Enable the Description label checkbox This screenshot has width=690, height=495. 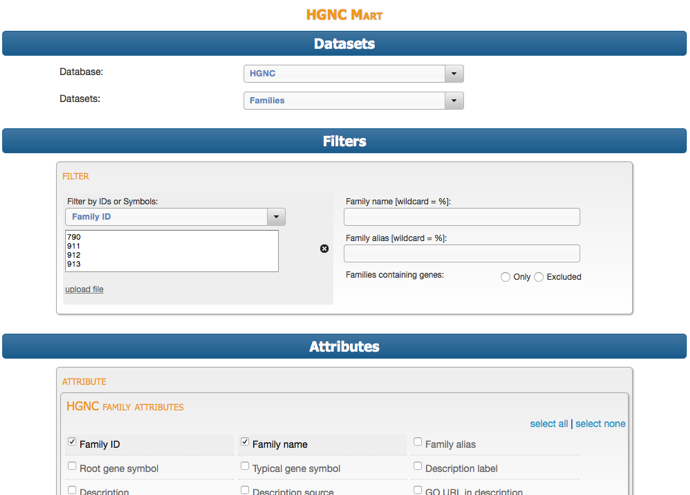pos(418,466)
